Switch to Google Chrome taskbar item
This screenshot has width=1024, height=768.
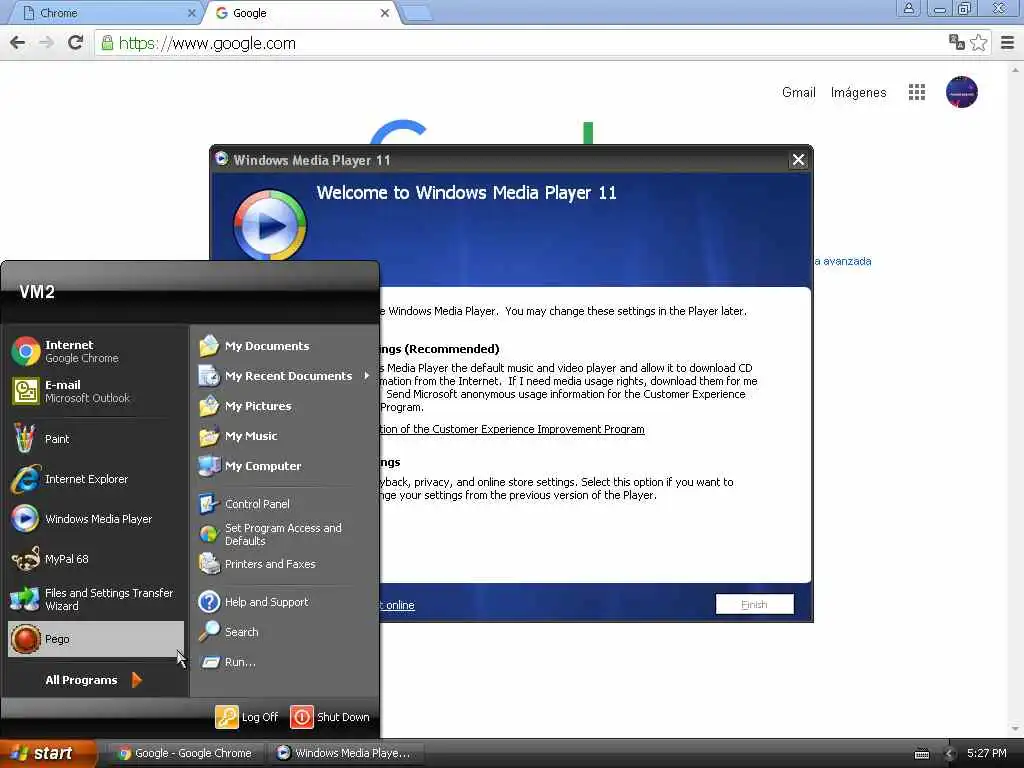click(x=185, y=753)
